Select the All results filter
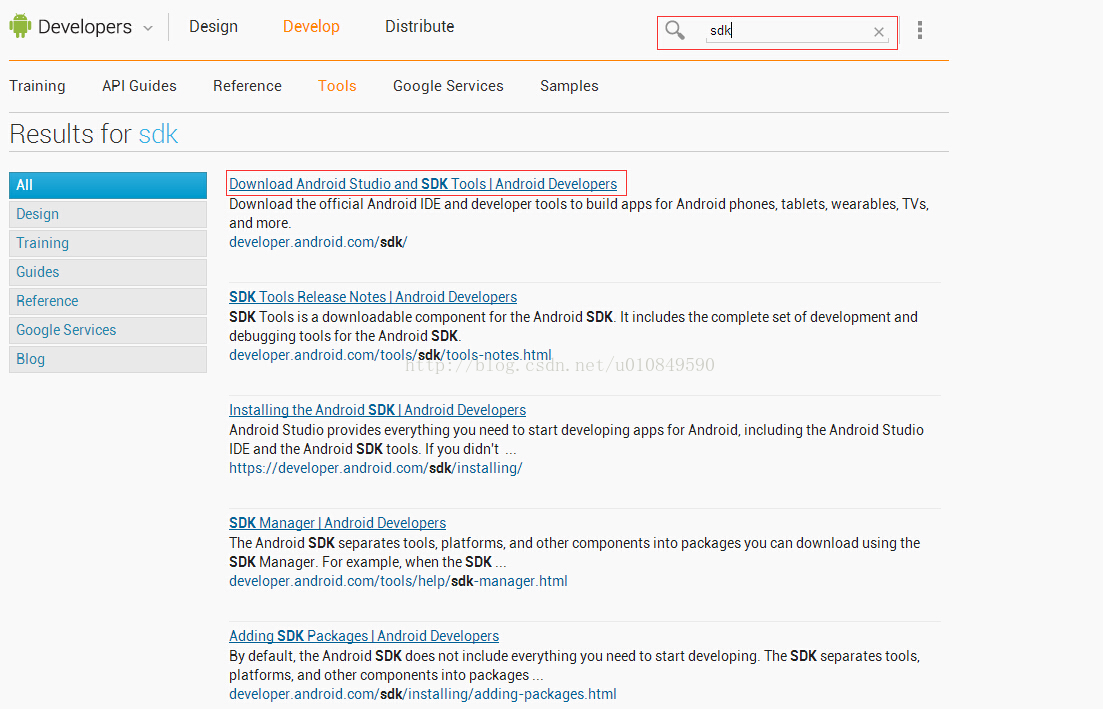 click(x=108, y=185)
